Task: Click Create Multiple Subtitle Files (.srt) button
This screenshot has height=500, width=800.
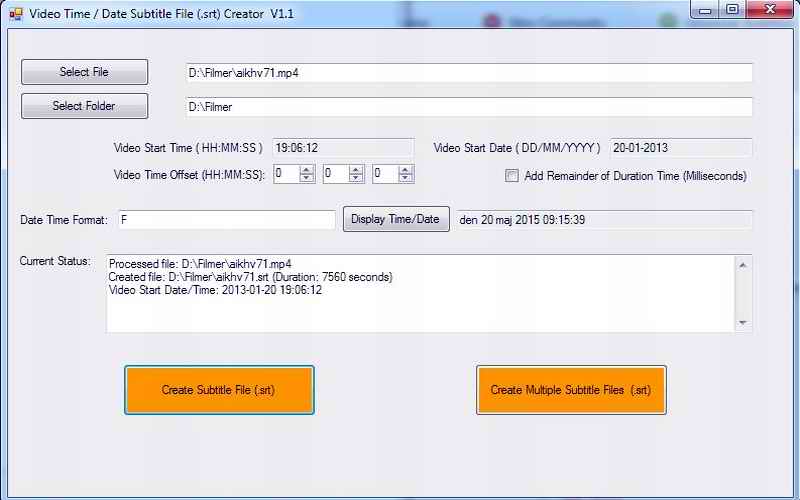Action: pos(571,390)
